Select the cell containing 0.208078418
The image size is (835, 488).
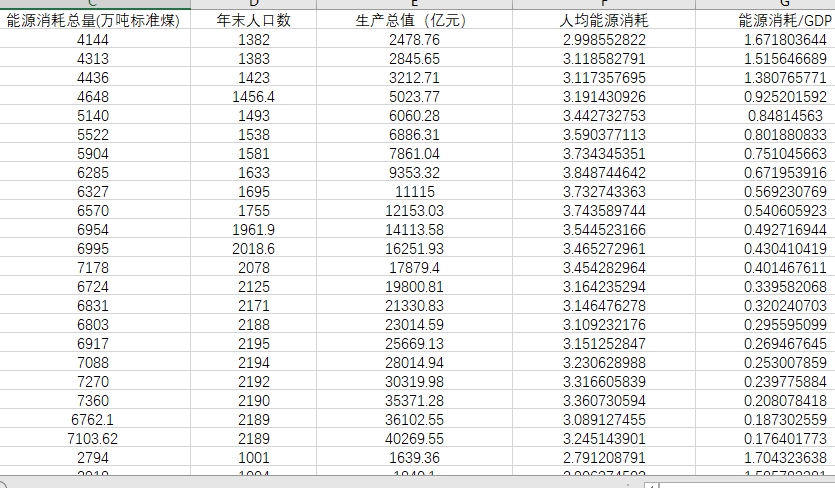(x=765, y=401)
